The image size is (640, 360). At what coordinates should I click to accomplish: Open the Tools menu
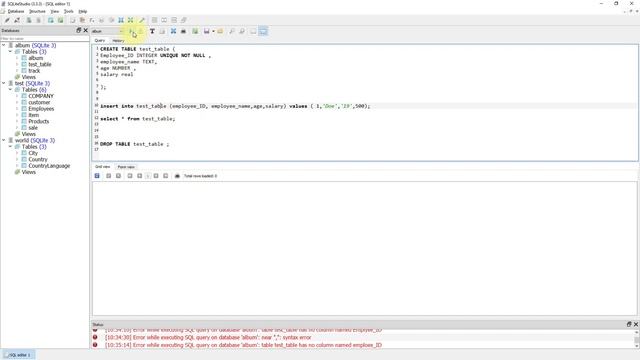[x=69, y=11]
